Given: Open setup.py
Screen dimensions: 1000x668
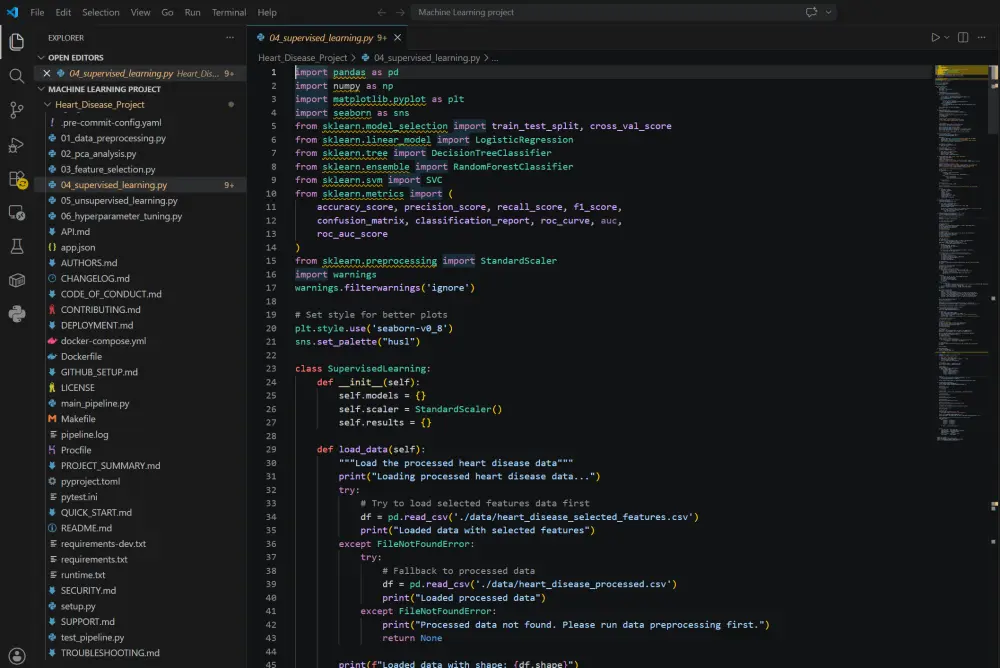Looking at the screenshot, I should (x=78, y=606).
